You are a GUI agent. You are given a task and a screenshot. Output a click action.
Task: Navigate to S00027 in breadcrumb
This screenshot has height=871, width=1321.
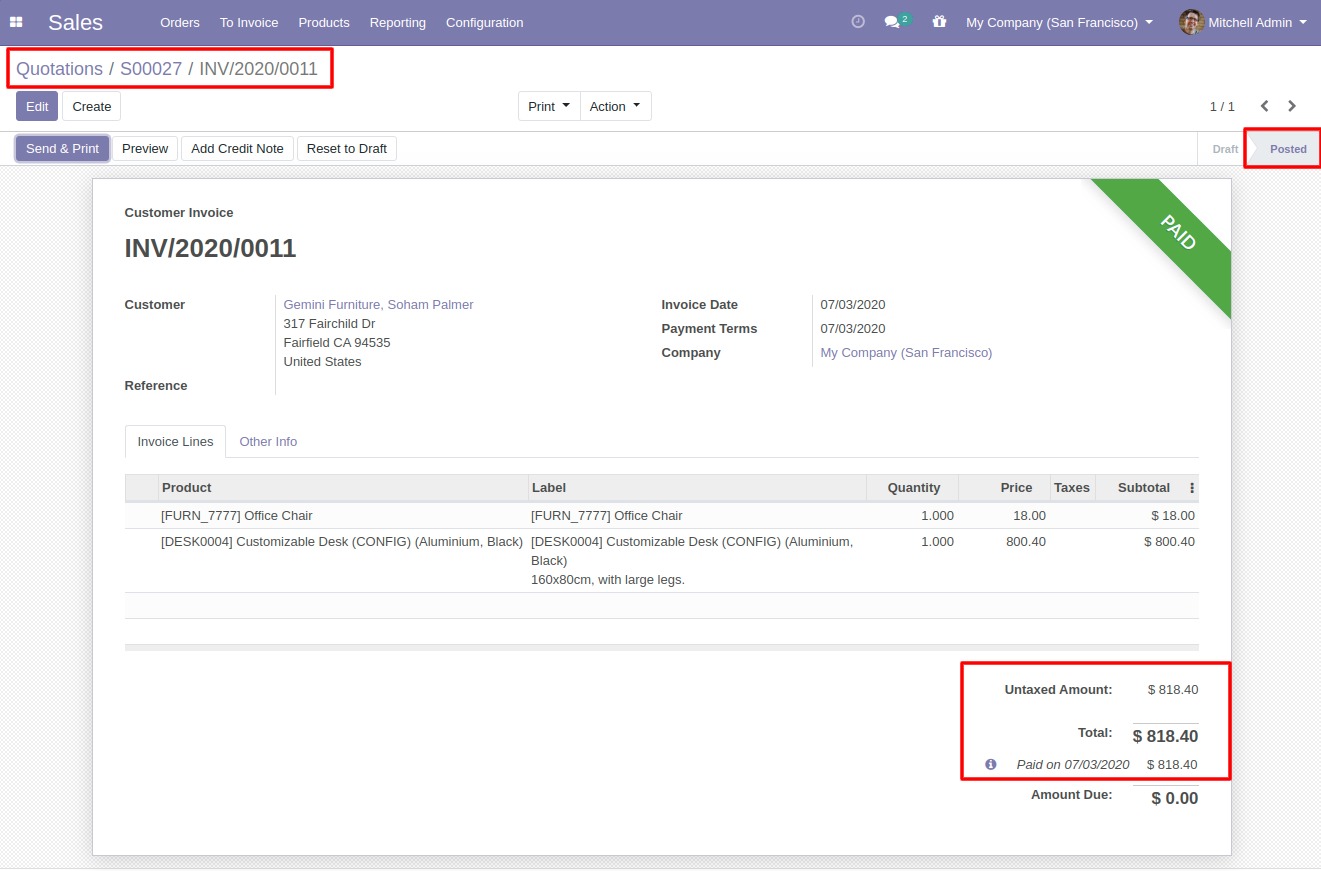(x=151, y=69)
